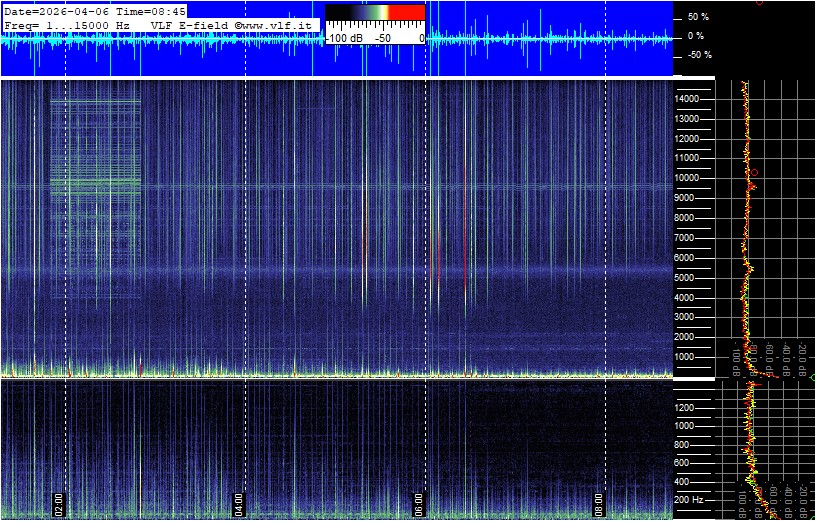Viewport: 816px width, 521px height.
Task: Click the 10000 frequency axis label
Action: [x=687, y=178]
